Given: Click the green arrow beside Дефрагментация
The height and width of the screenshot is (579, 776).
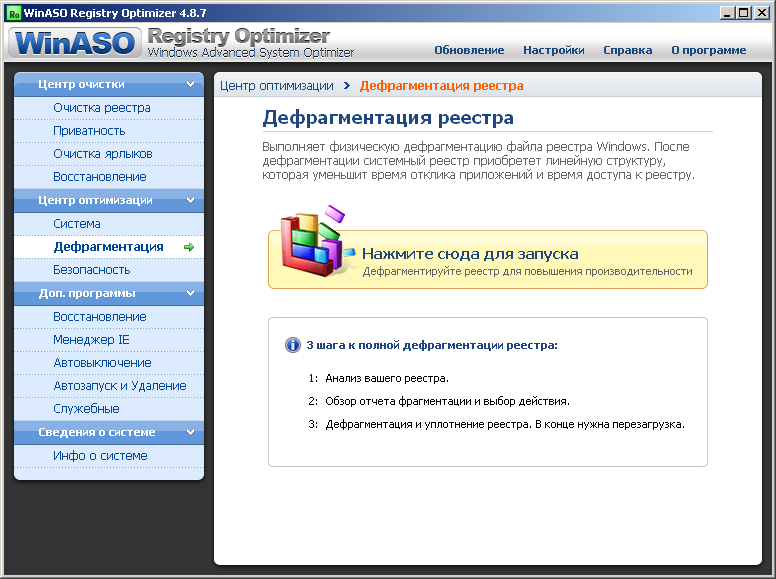Looking at the screenshot, I should [189, 247].
